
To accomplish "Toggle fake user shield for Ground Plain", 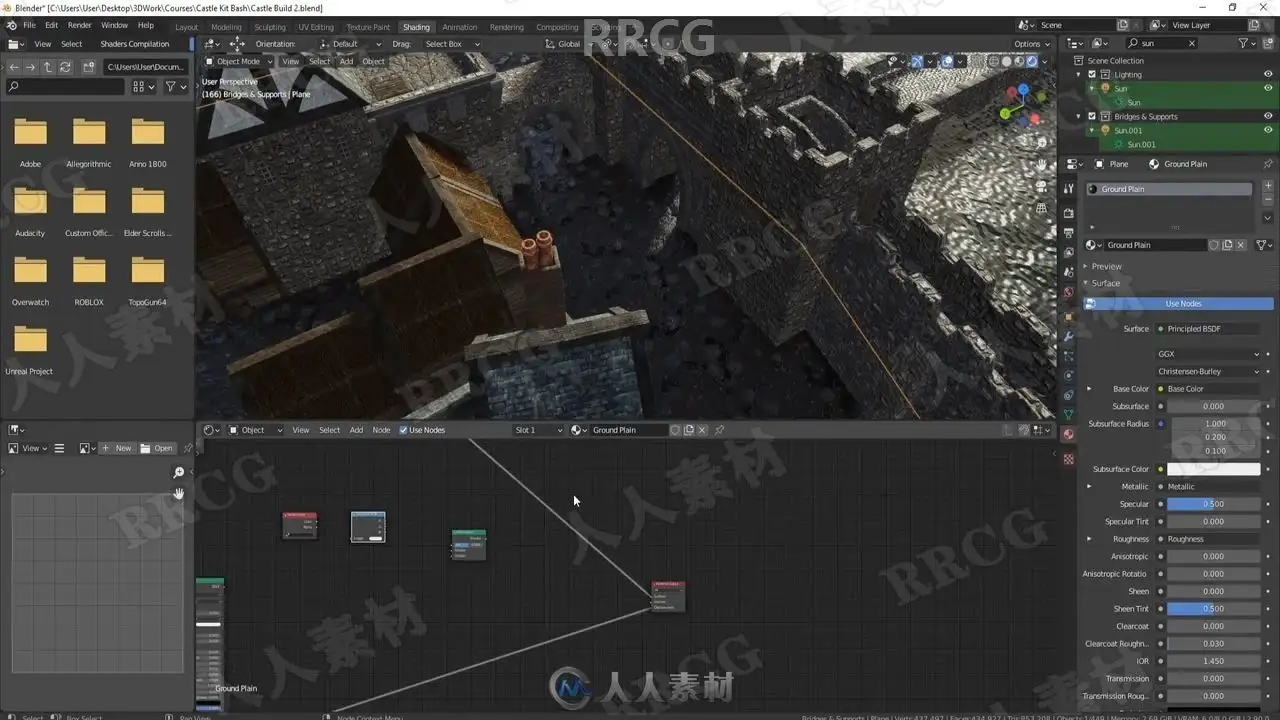I will (1213, 245).
